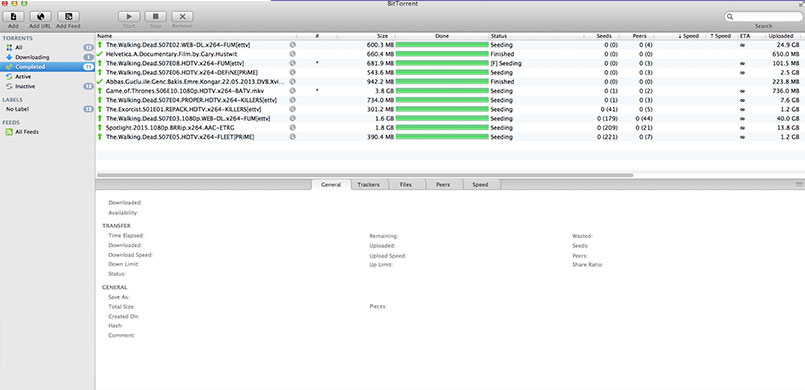Click the 24.9 GB uploaded value

coord(789,45)
